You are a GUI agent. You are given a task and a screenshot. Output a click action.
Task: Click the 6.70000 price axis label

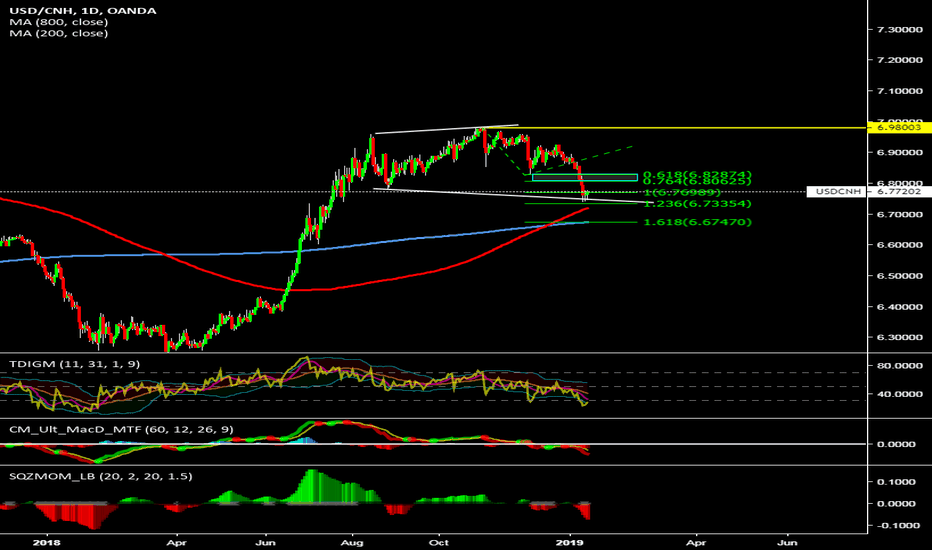[x=900, y=215]
